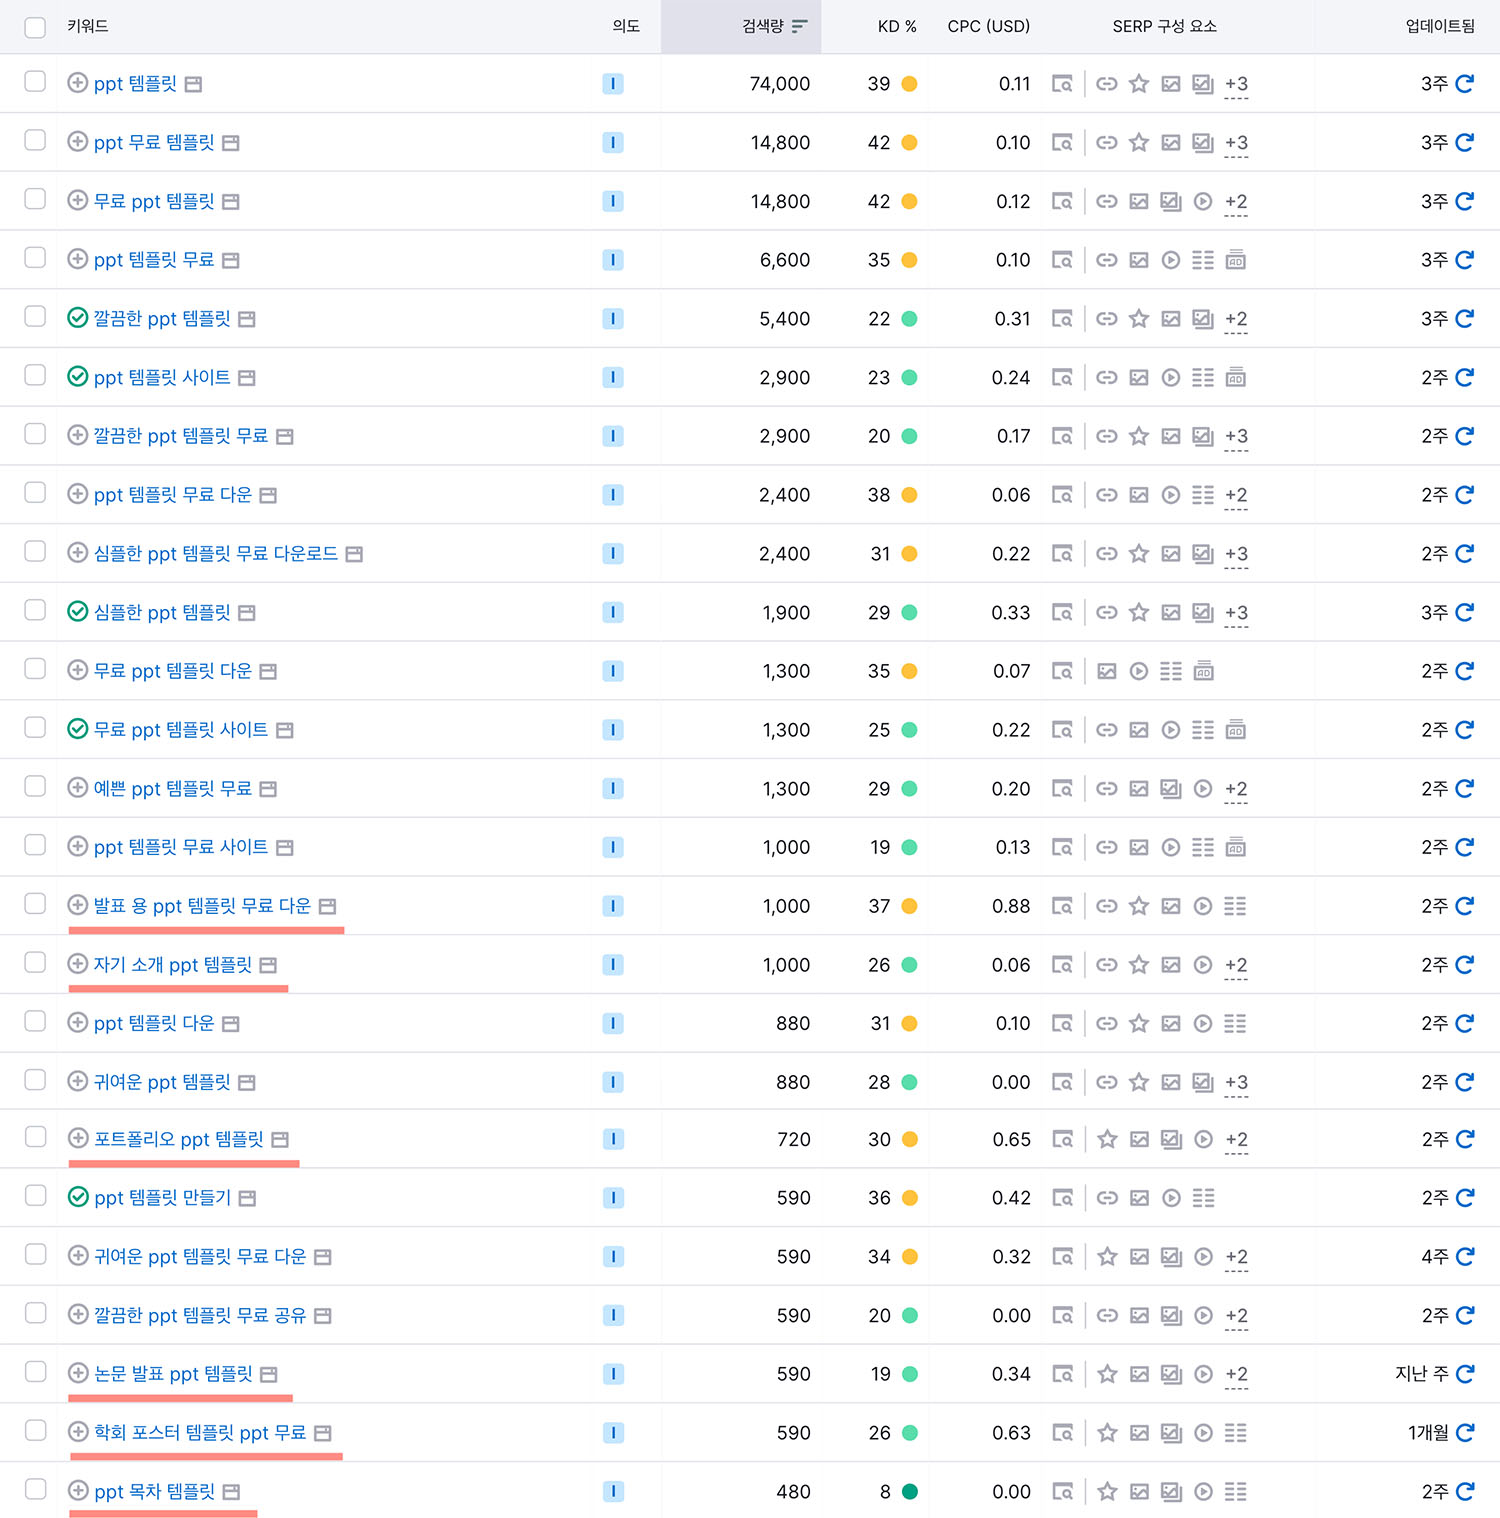The height and width of the screenshot is (1518, 1500).
Task: Expand +2 features for 예쁜 ppt 템플릿 무료
Action: click(x=1236, y=790)
